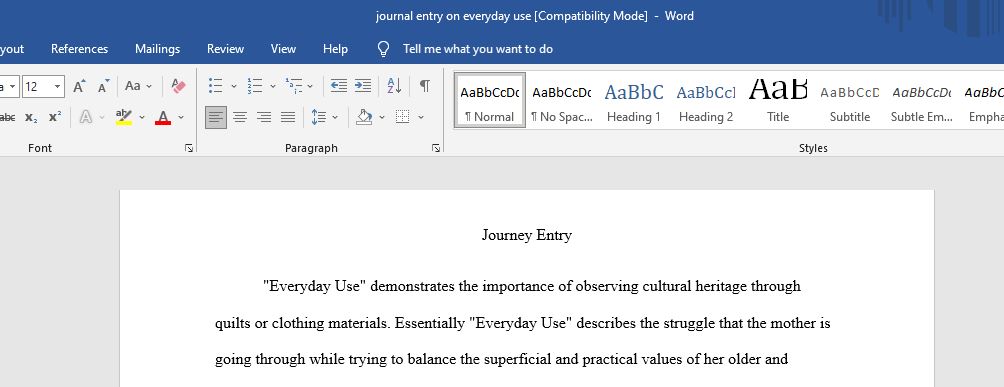Select Align Right
This screenshot has width=1004, height=387.
click(x=264, y=117)
